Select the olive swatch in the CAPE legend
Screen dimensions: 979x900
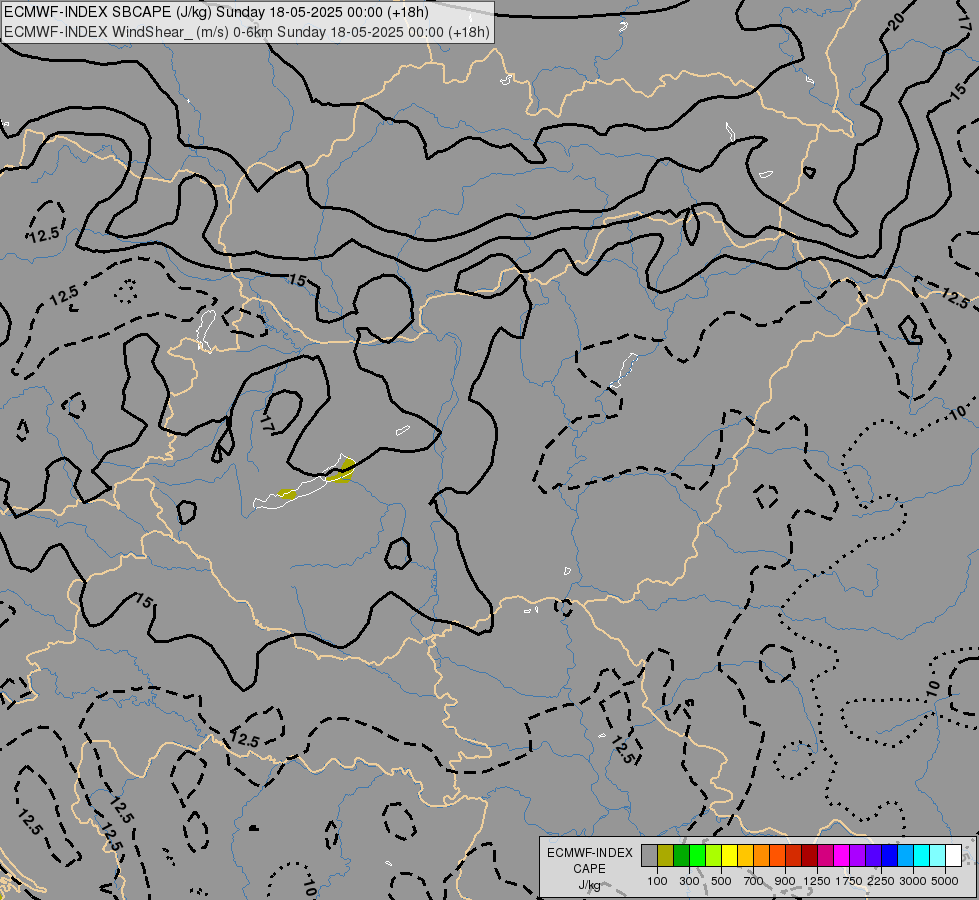[x=665, y=855]
